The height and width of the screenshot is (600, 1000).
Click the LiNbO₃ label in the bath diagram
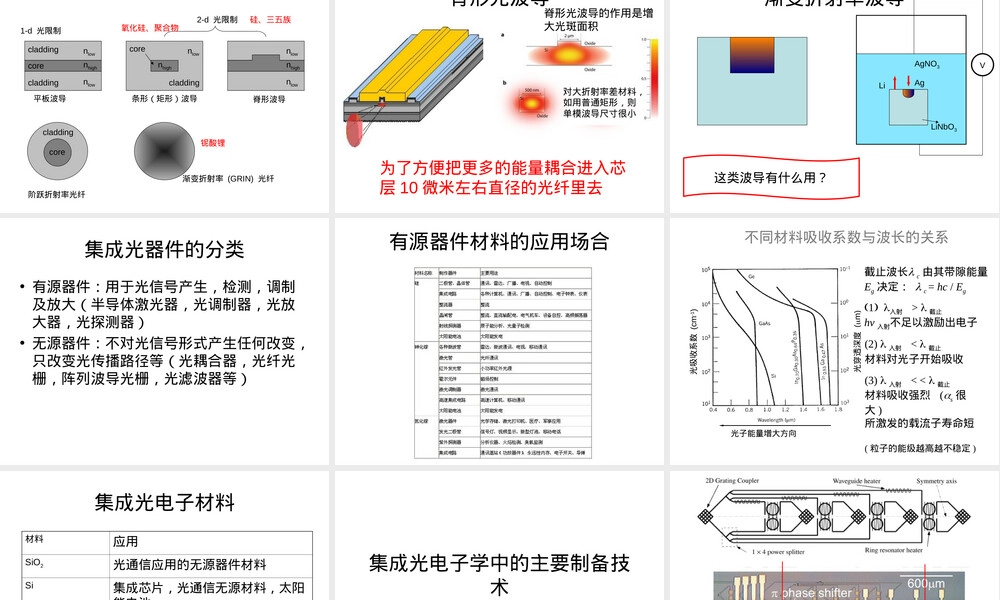pyautogui.click(x=943, y=126)
